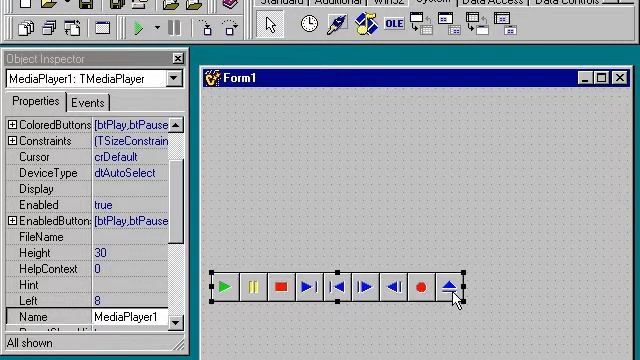Click the Pause toolbar icon
This screenshot has height=360, width=640.
coord(174,28)
